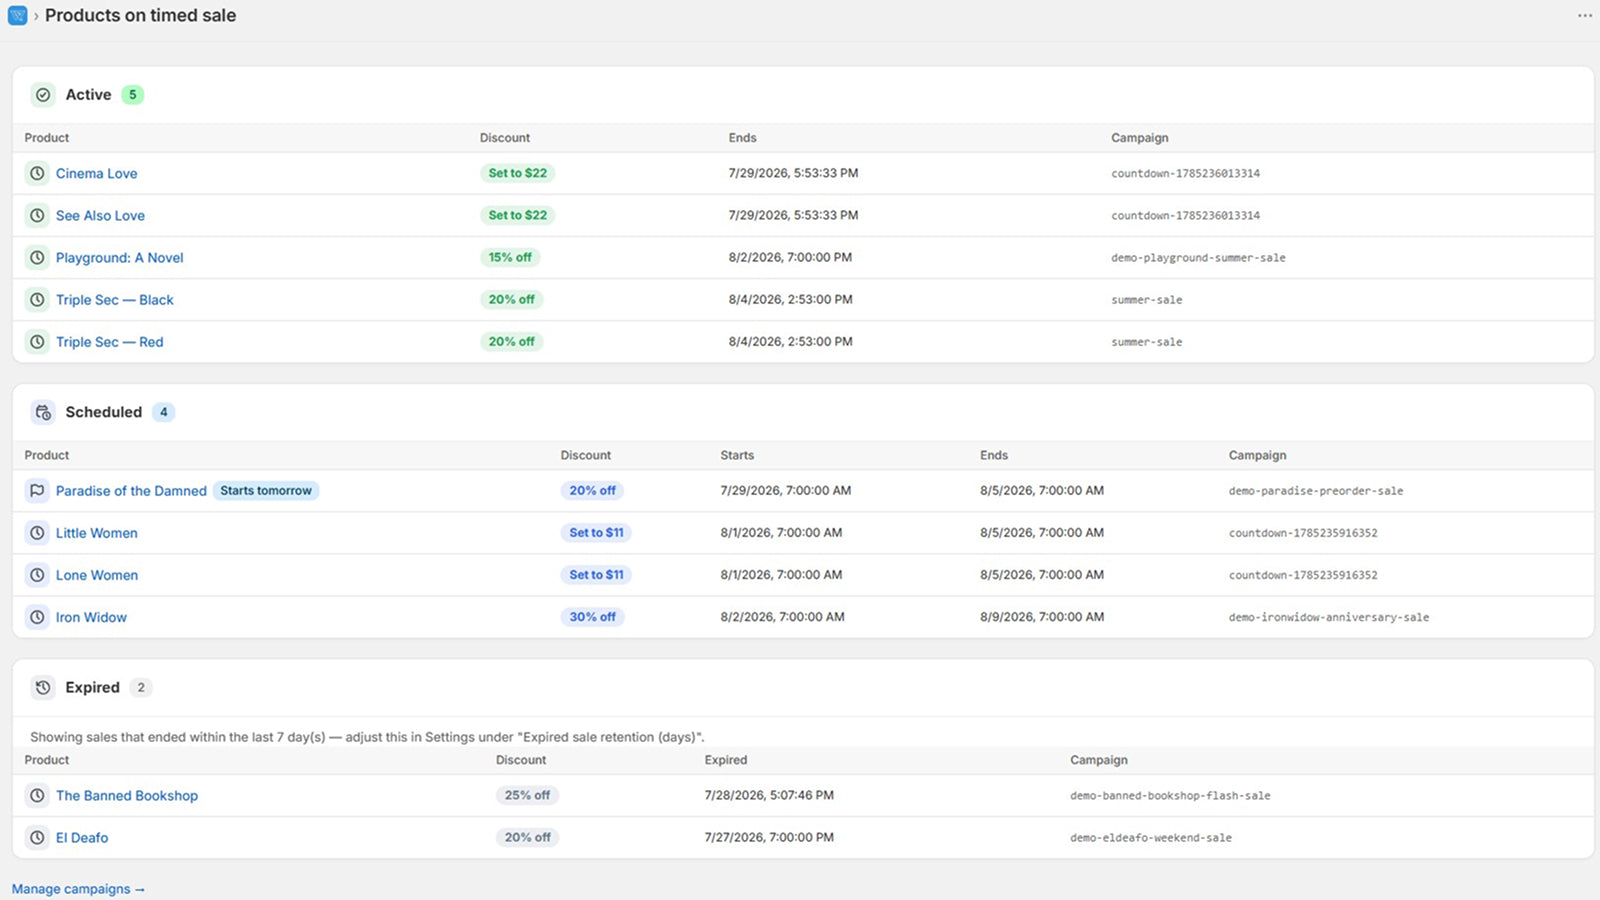Open the three-dot more options menu
The width and height of the screenshot is (1600, 900).
[1584, 15]
